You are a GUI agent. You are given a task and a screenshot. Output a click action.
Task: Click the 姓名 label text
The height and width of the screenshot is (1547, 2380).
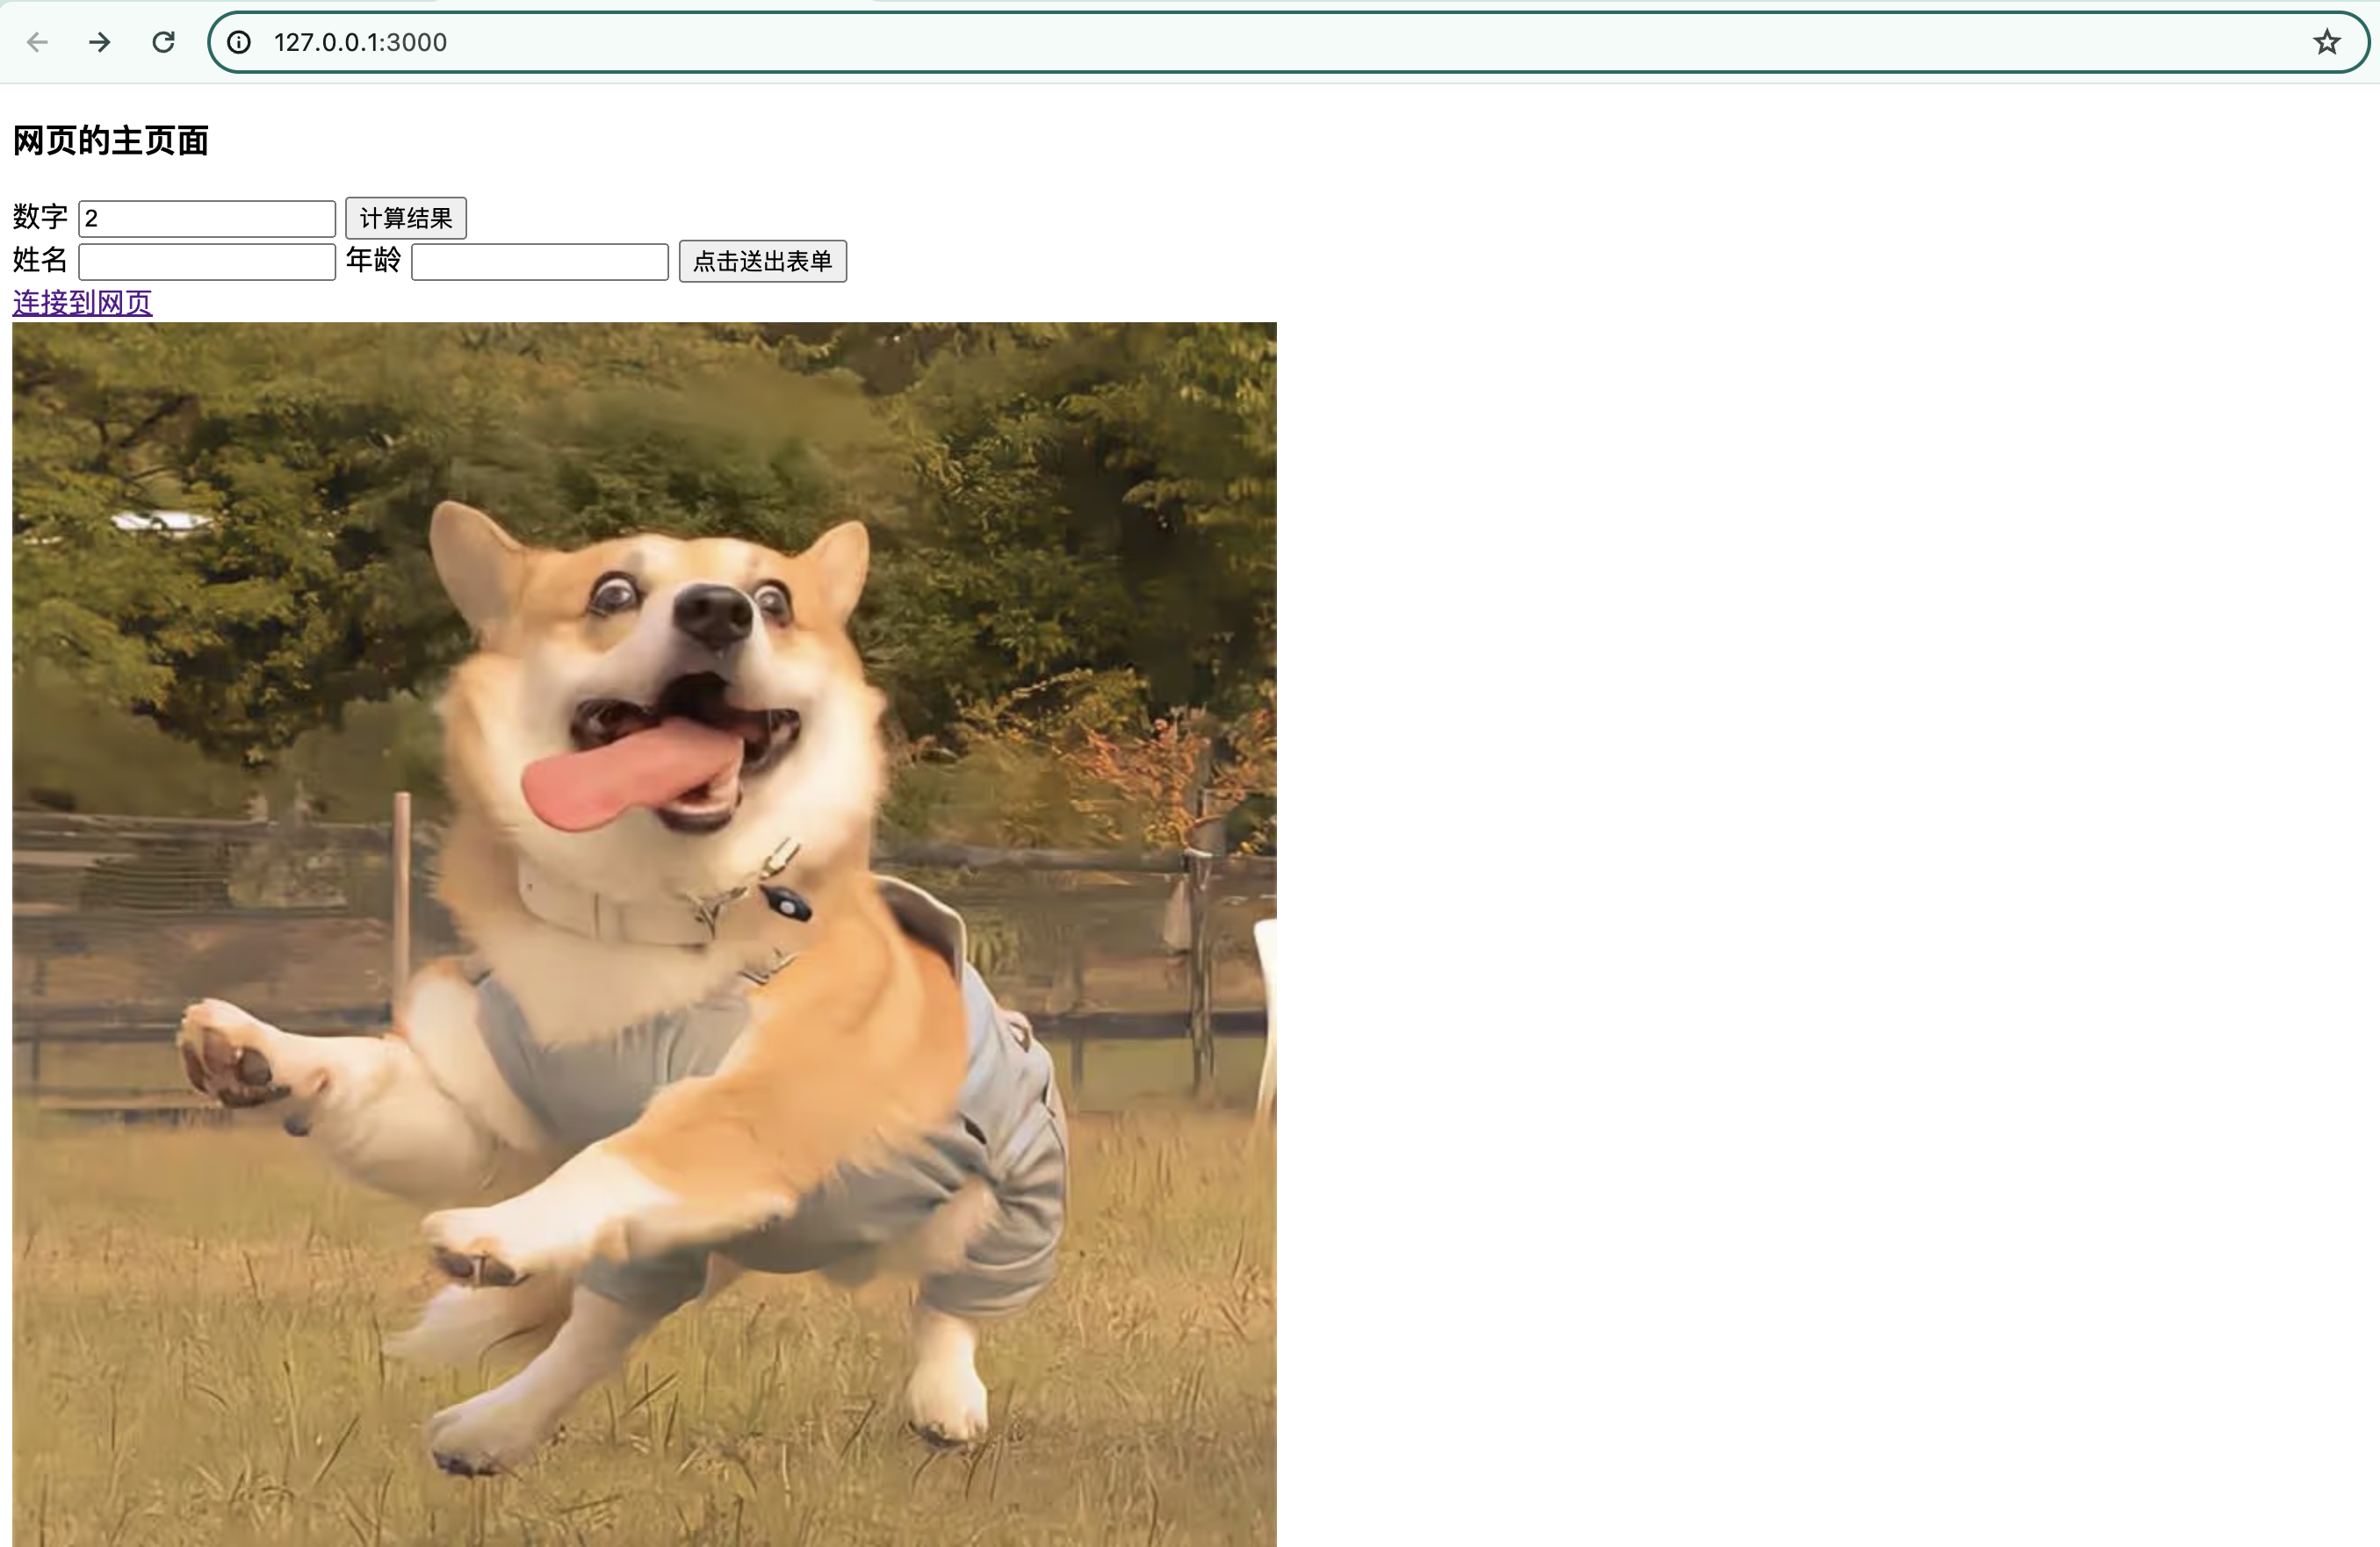[40, 260]
